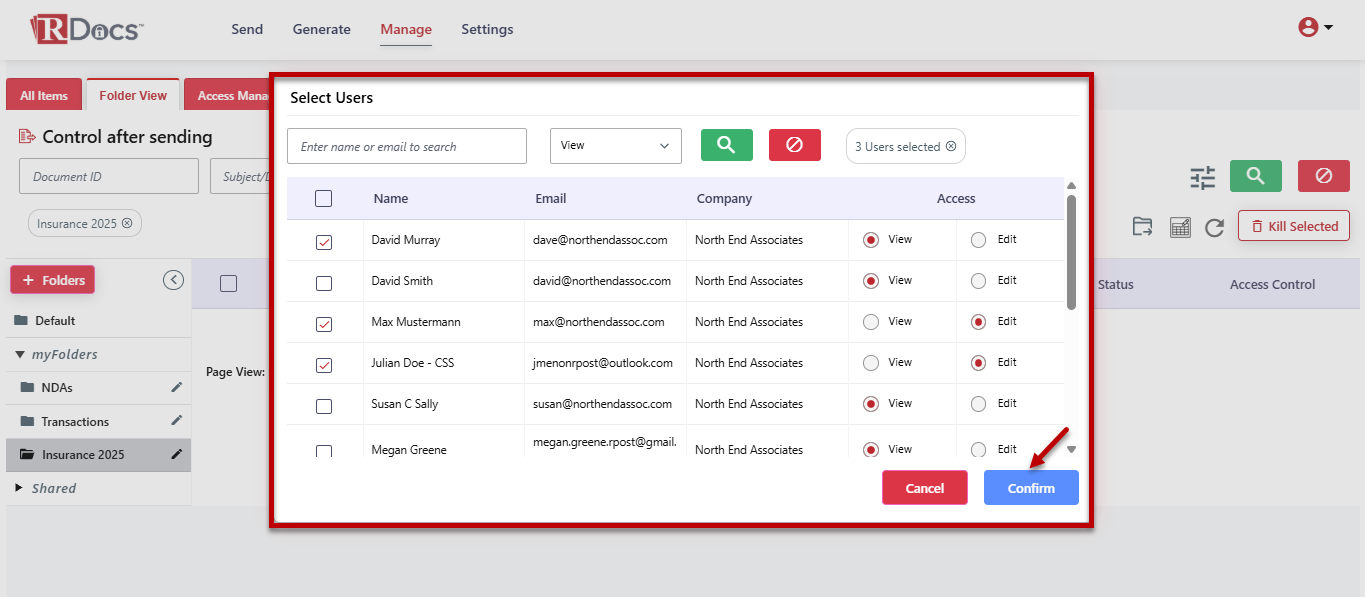Screen dimensions: 1365x597
Task: Select Edit access for David Murray
Action: point(978,240)
